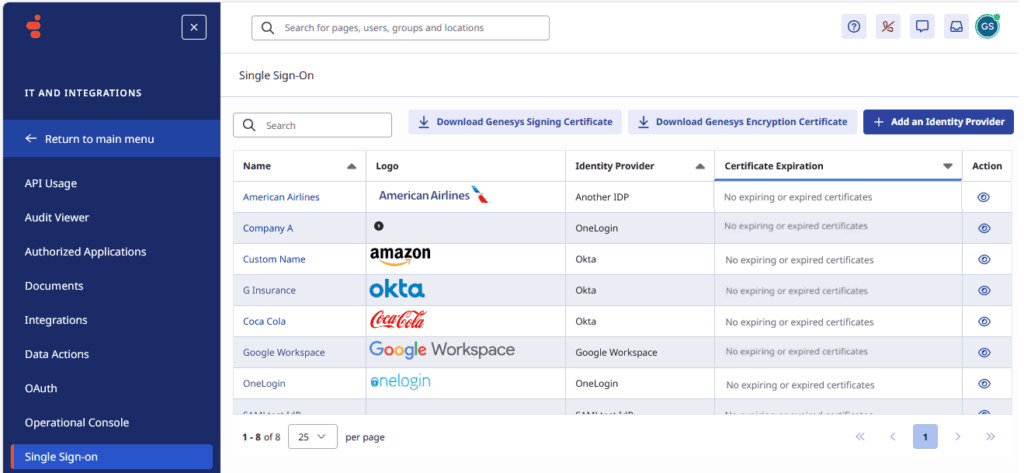Click the American Airlines logo image
The image size is (1024, 473).
pos(434,195)
